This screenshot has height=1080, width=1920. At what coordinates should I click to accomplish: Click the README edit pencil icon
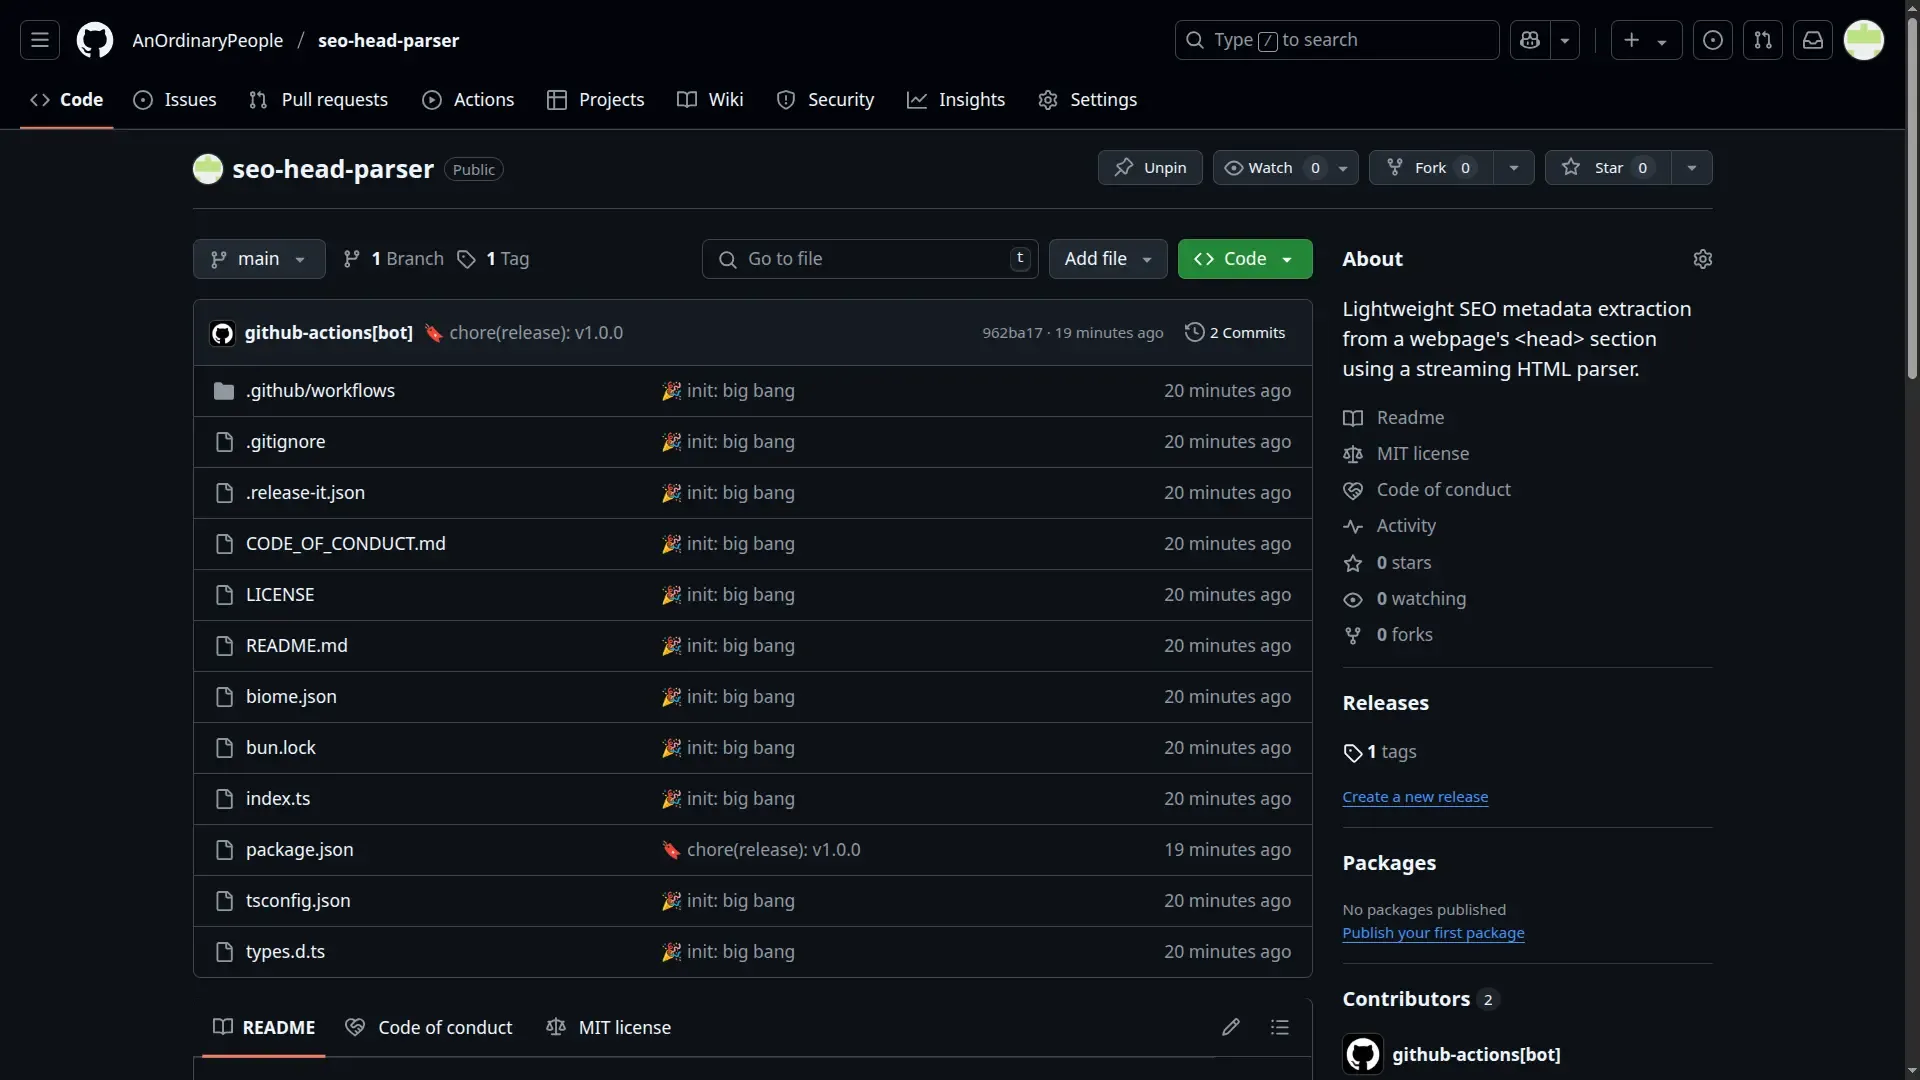1230,1027
